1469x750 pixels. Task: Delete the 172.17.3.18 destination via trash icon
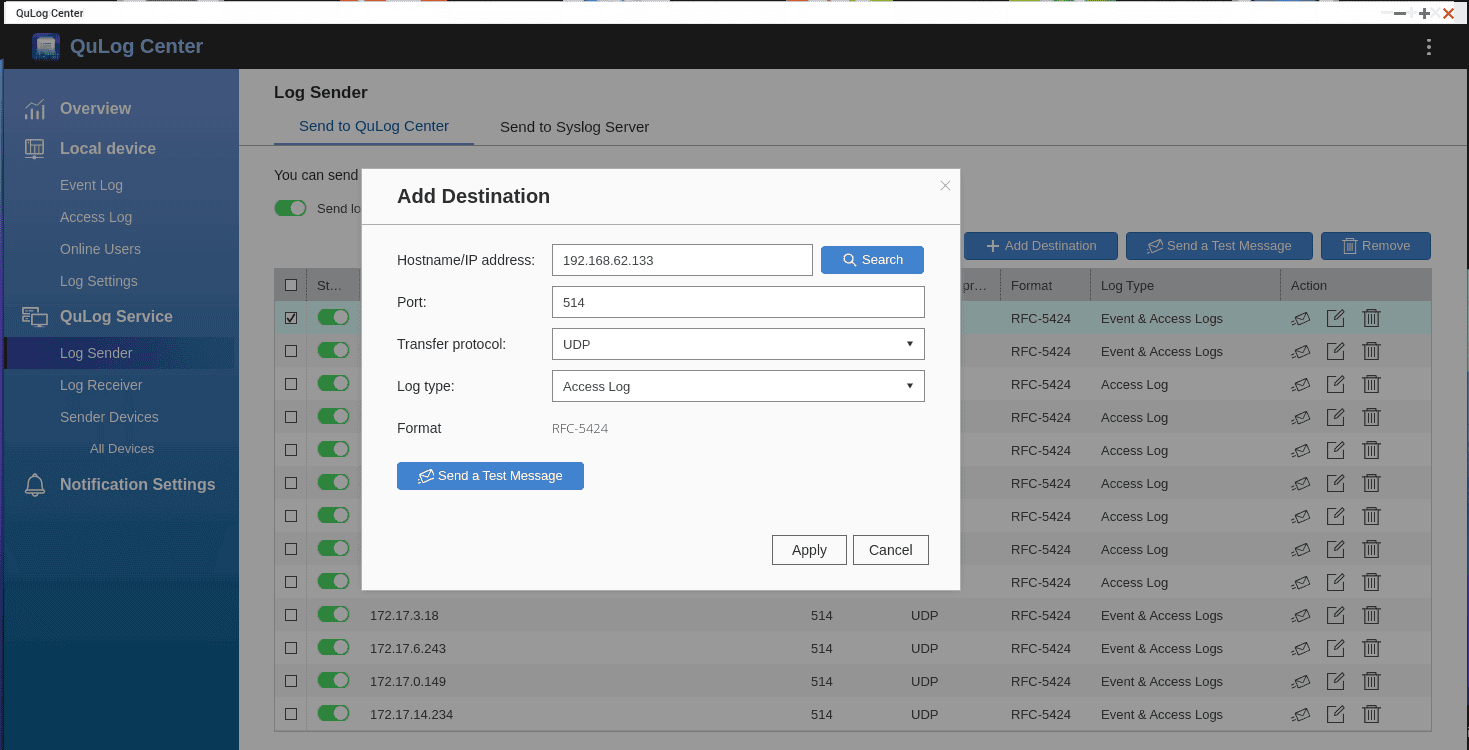click(1371, 615)
